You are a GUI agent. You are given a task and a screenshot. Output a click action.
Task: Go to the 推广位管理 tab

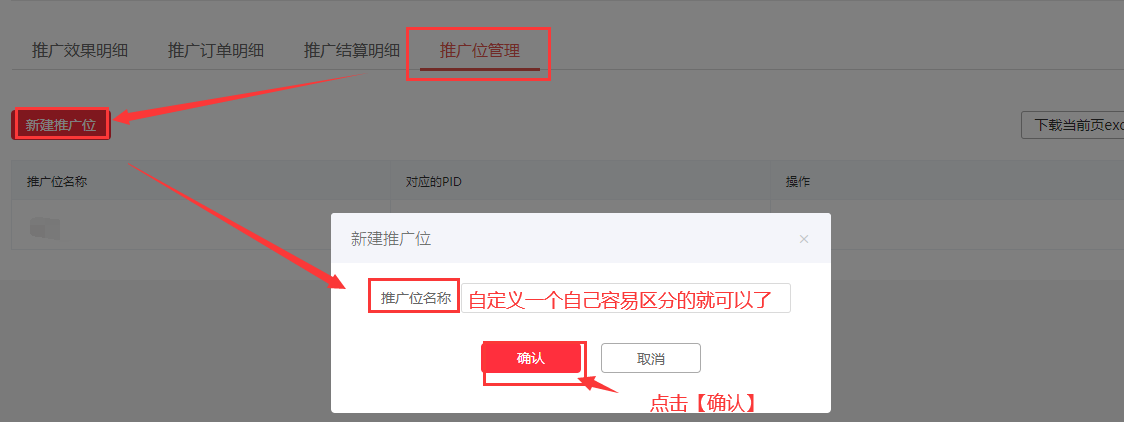pyautogui.click(x=480, y=51)
